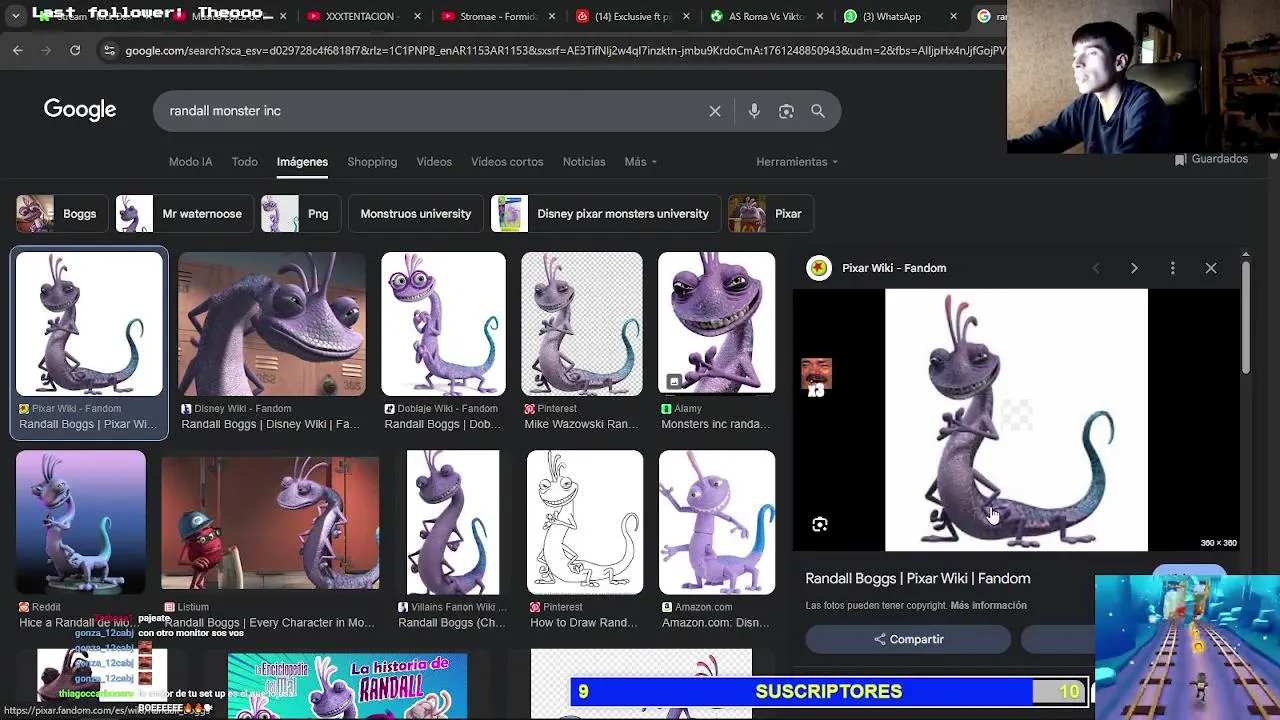The width and height of the screenshot is (1280, 720).
Task: Click the large Randall preview image
Action: pyautogui.click(x=1016, y=420)
